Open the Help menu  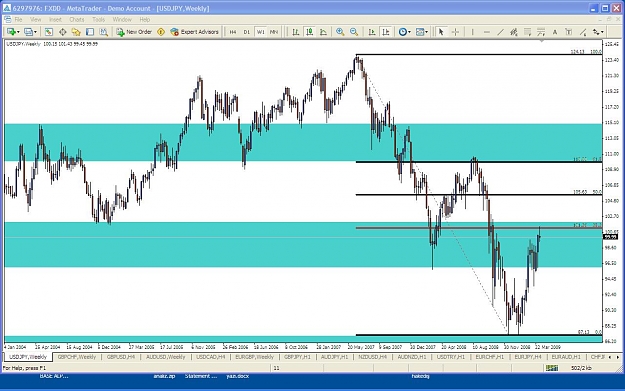pyautogui.click(x=145, y=19)
